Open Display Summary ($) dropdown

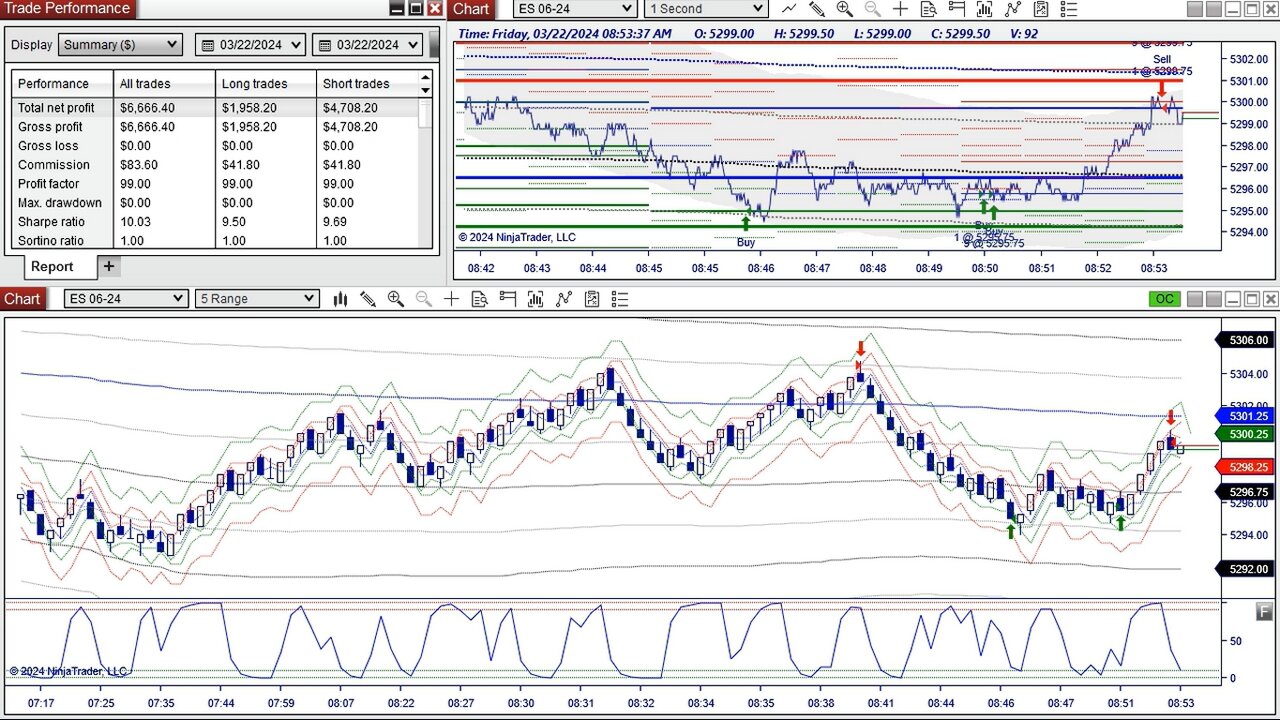coord(120,45)
